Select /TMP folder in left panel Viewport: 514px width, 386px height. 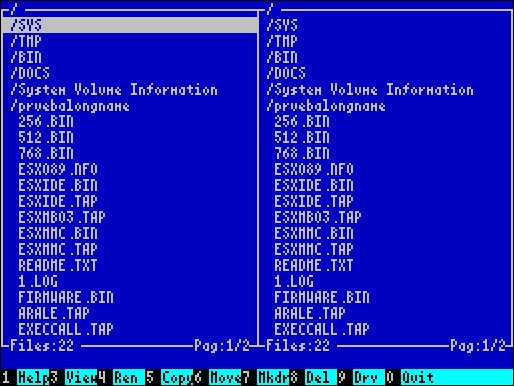pos(26,41)
